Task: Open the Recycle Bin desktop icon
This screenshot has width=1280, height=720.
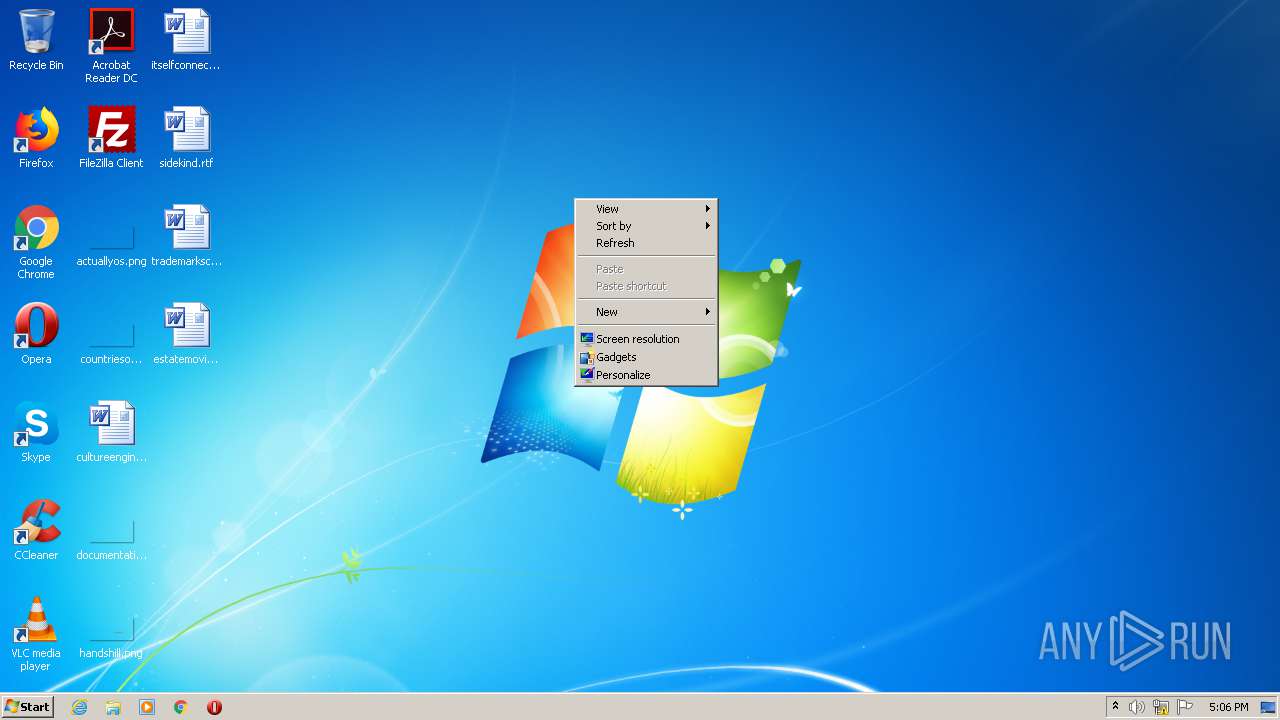Action: (x=36, y=40)
